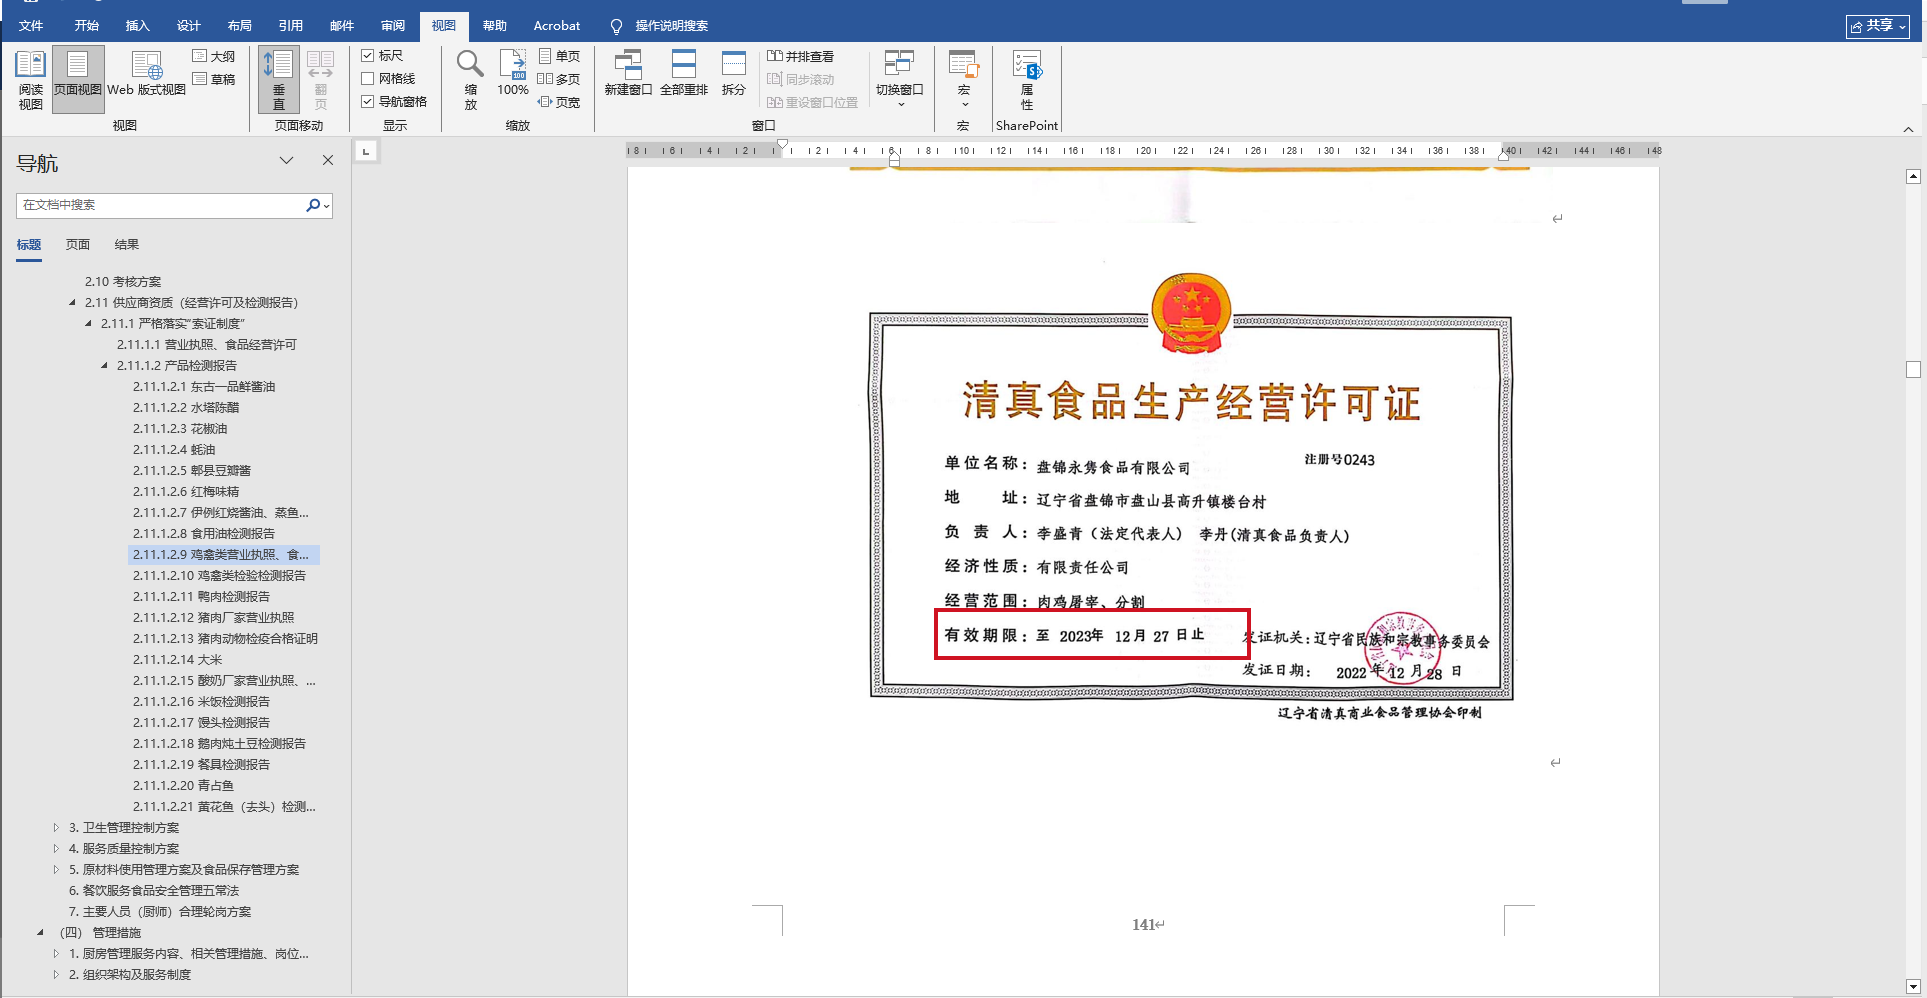Open Draft view (草稿)
The height and width of the screenshot is (998, 1927).
[x=214, y=79]
